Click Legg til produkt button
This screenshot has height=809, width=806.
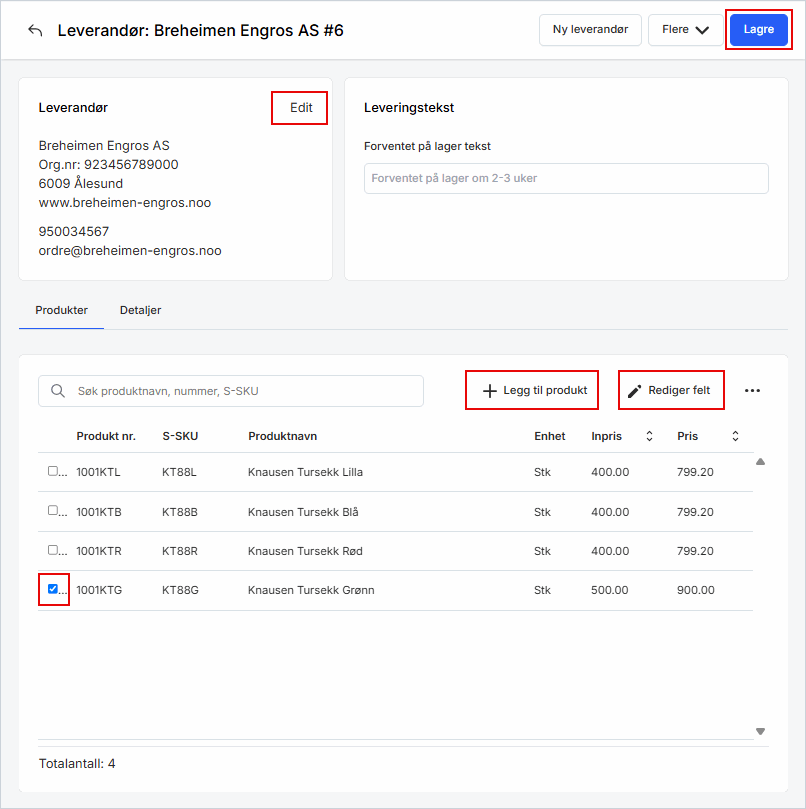(532, 390)
